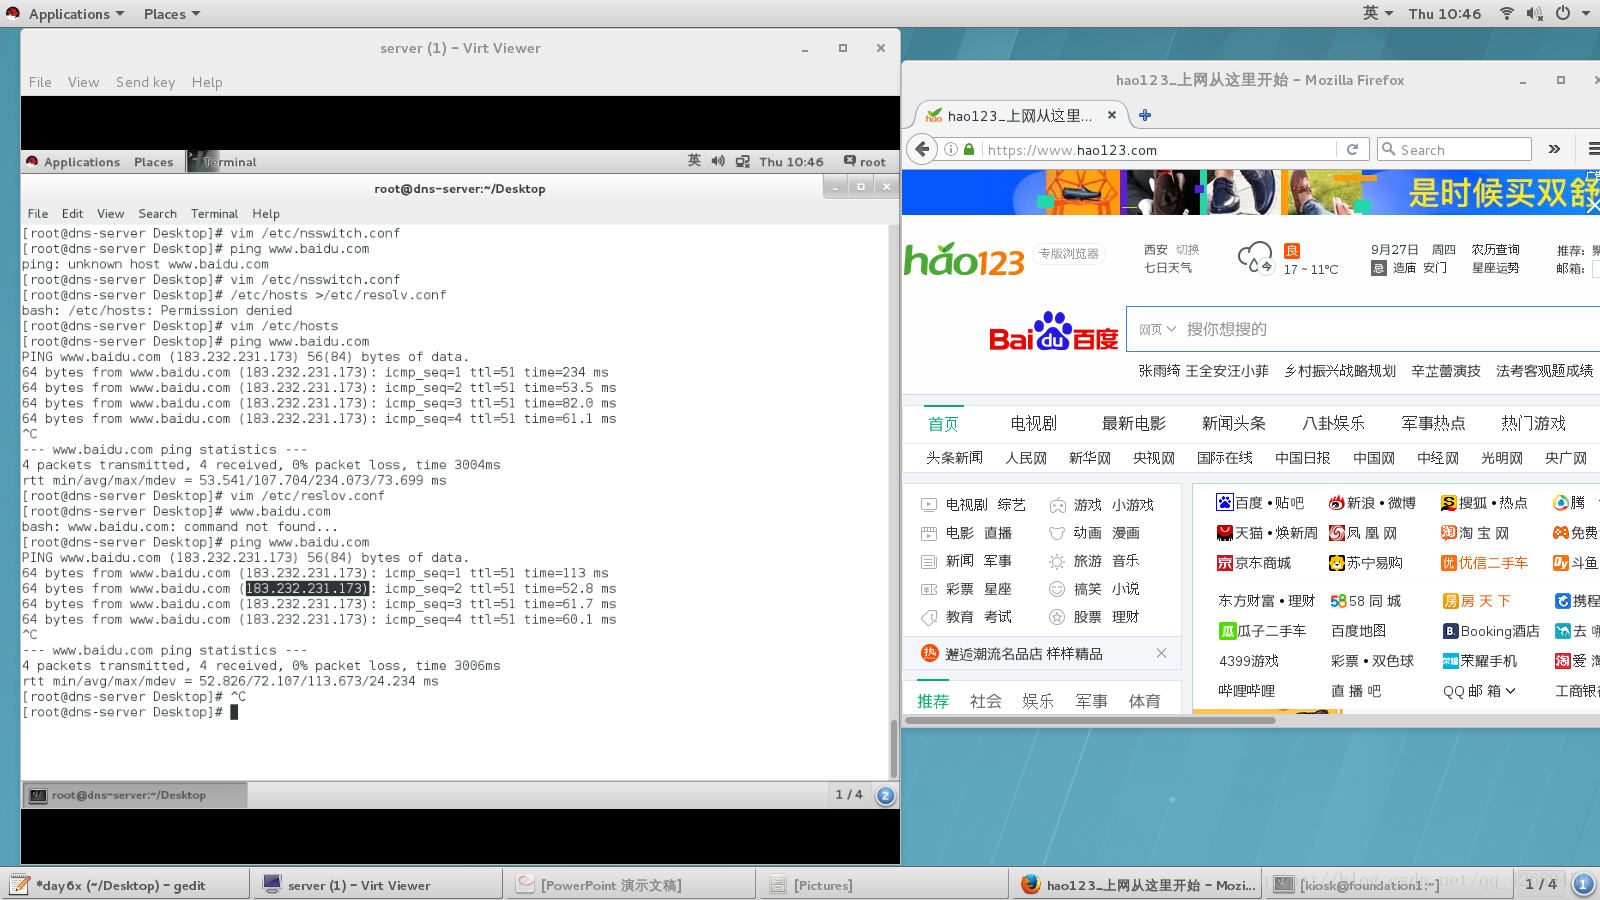Open the 京东商城 site link

click(1253, 563)
